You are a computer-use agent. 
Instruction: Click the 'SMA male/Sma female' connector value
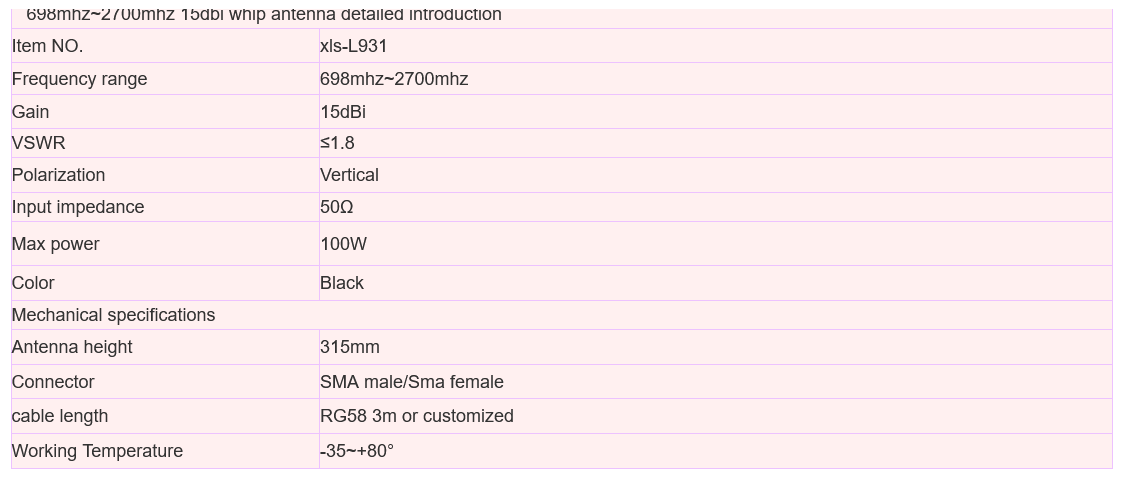click(x=411, y=382)
